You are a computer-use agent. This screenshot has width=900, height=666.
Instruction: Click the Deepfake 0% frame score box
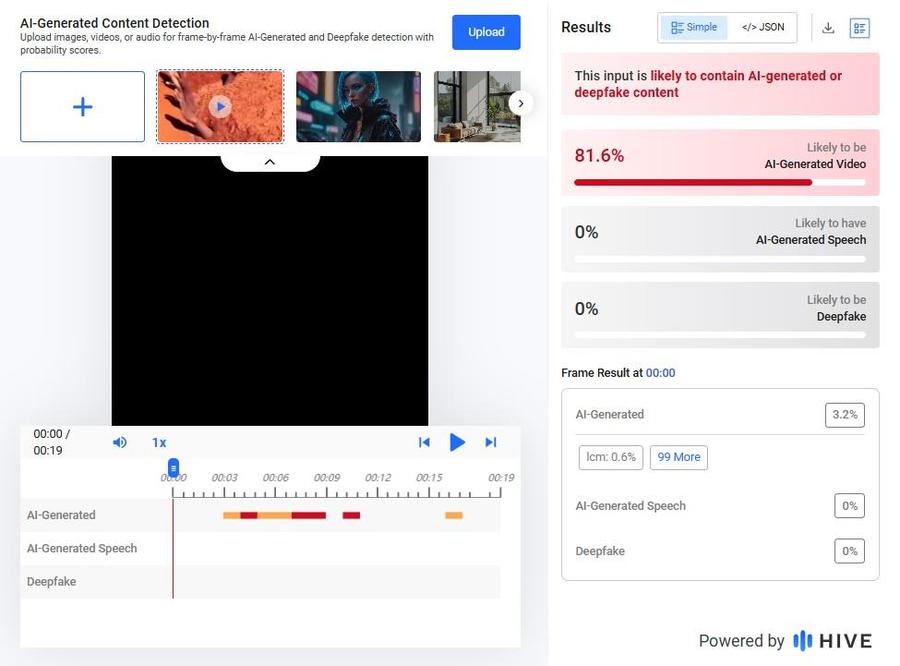click(849, 551)
